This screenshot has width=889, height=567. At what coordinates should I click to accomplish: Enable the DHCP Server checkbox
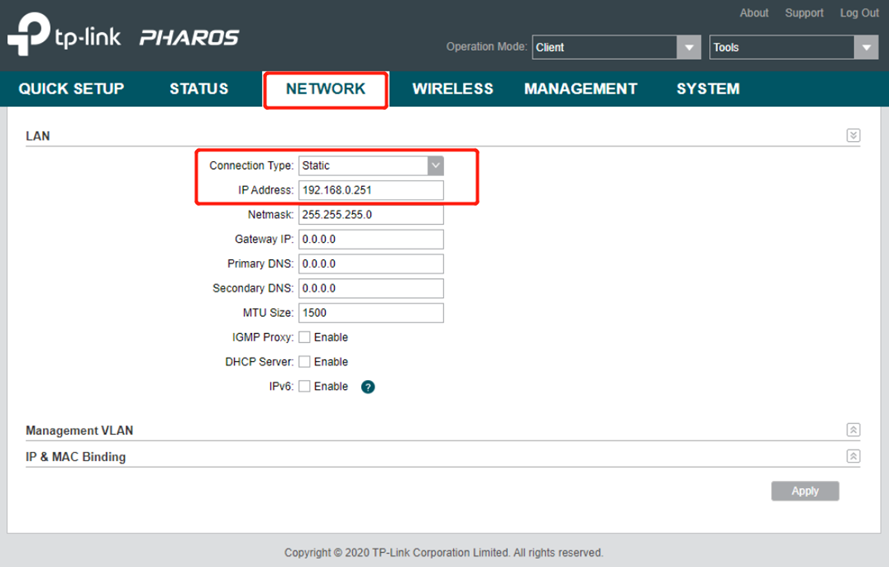click(x=304, y=362)
